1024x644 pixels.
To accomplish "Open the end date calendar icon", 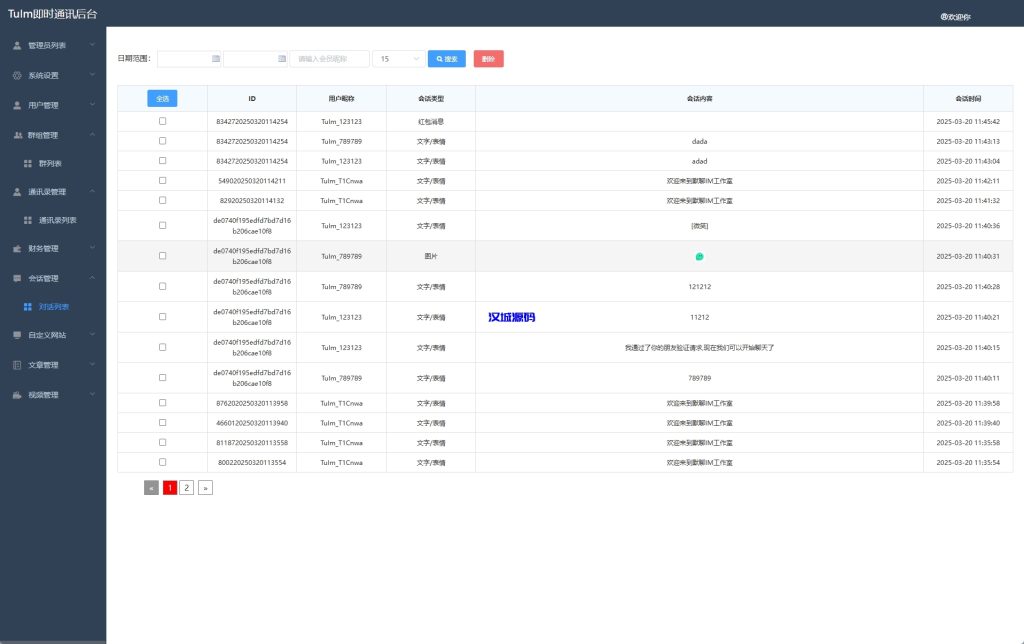I will 281,59.
